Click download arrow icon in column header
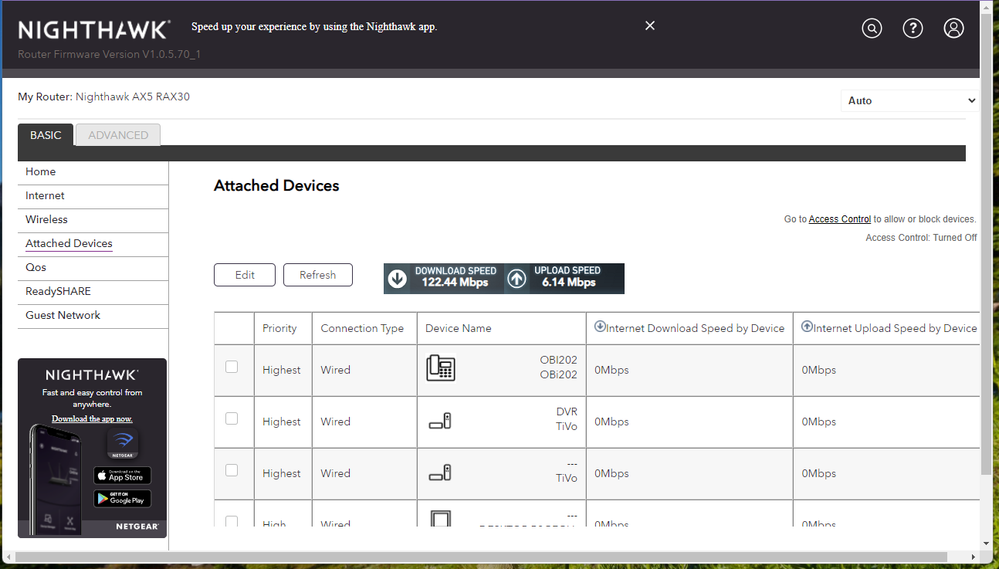This screenshot has height=569, width=999. click(600, 326)
